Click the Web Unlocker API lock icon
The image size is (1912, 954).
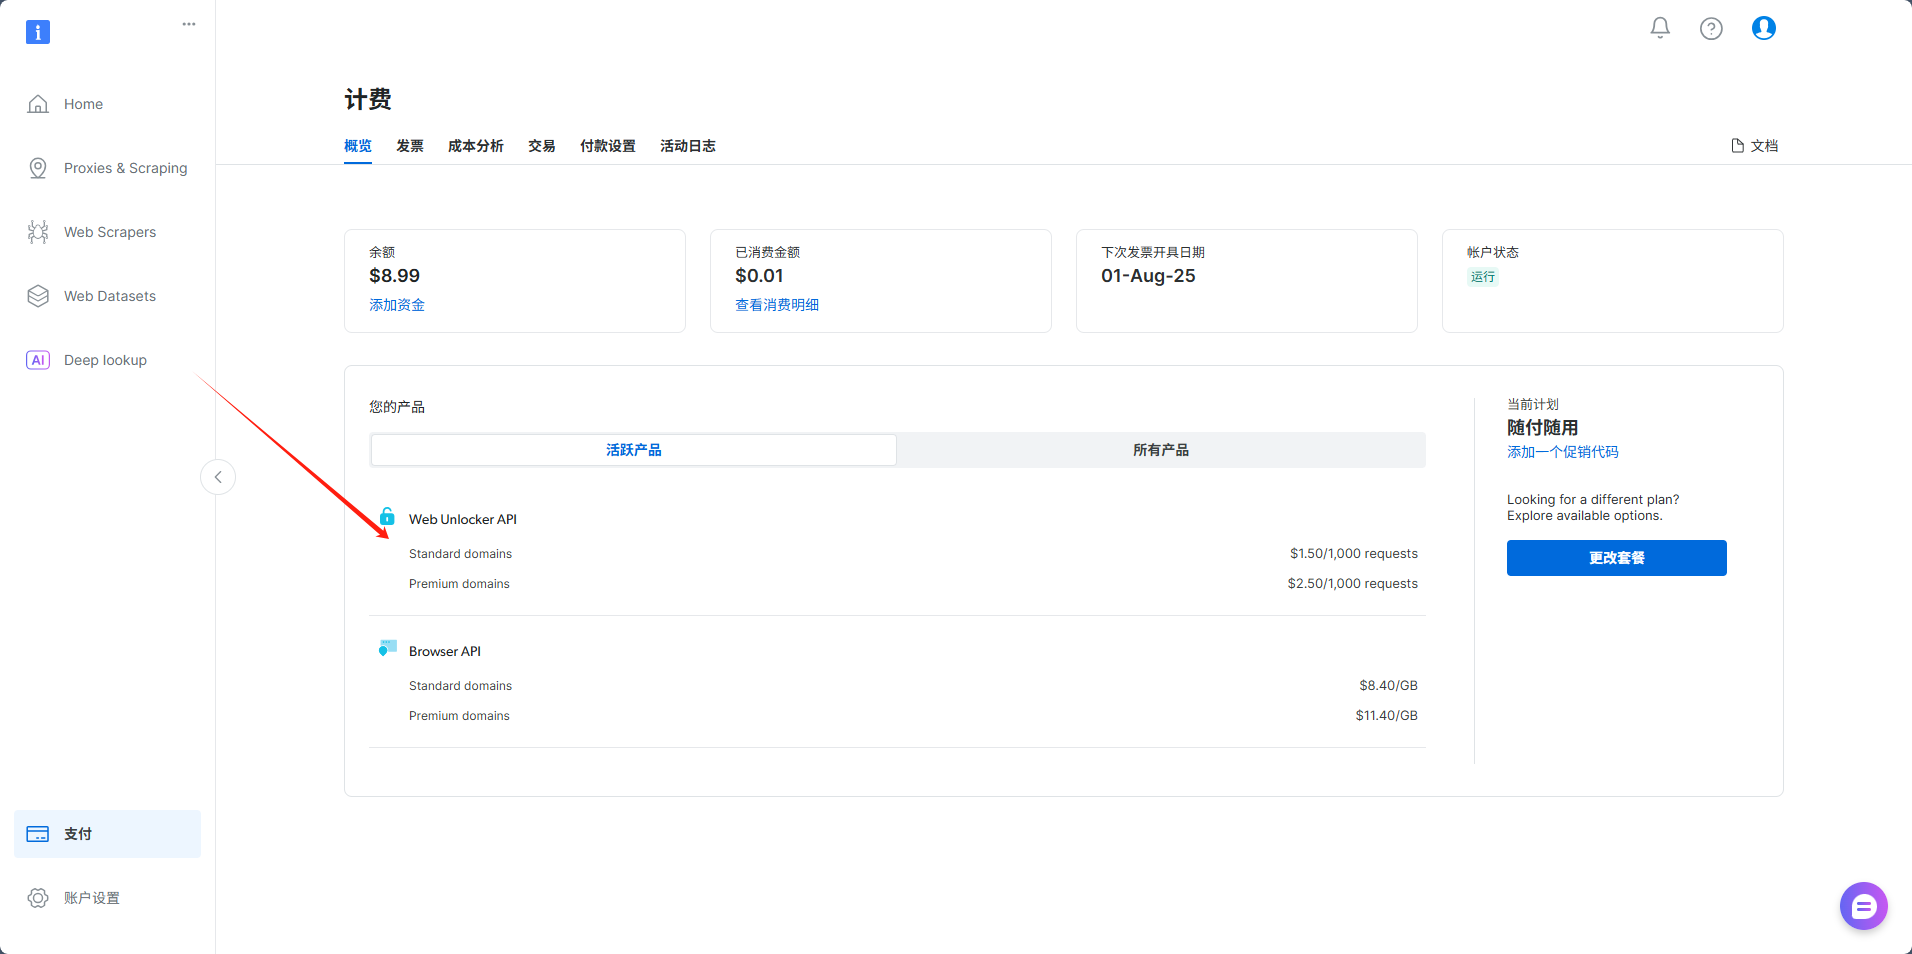click(x=387, y=517)
